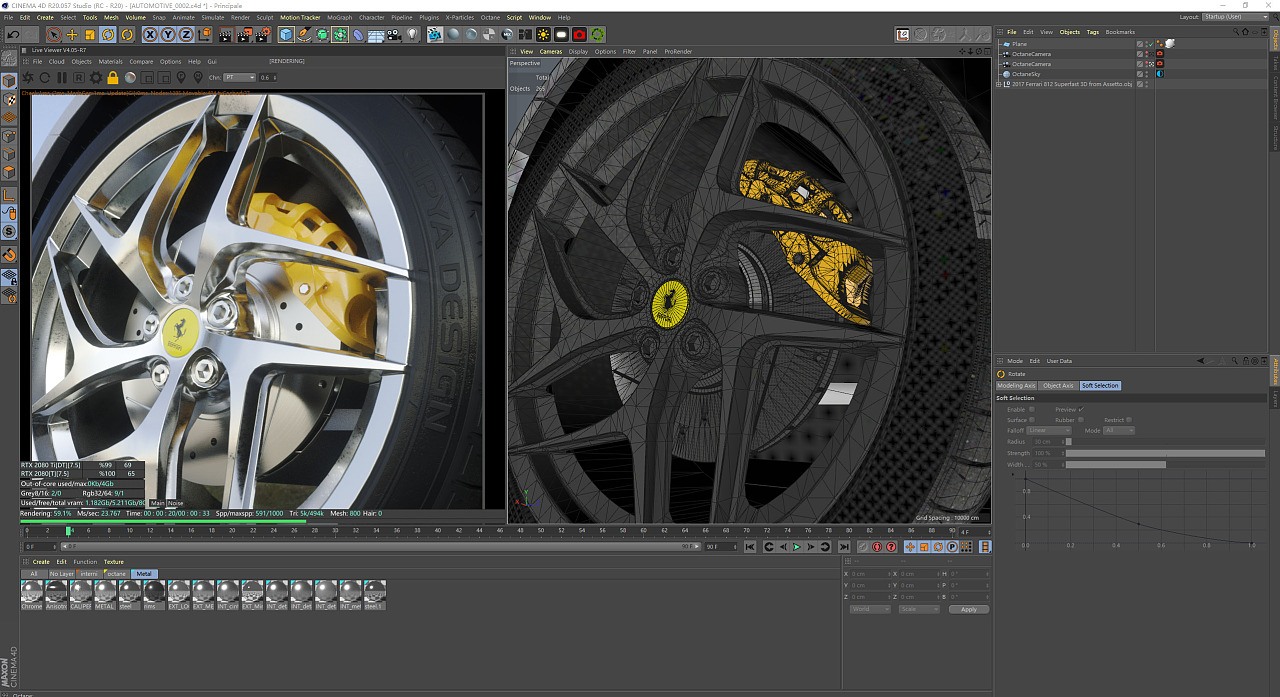The image size is (1280, 697).
Task: Select the CALIPER material thumbnail
Action: (x=80, y=595)
